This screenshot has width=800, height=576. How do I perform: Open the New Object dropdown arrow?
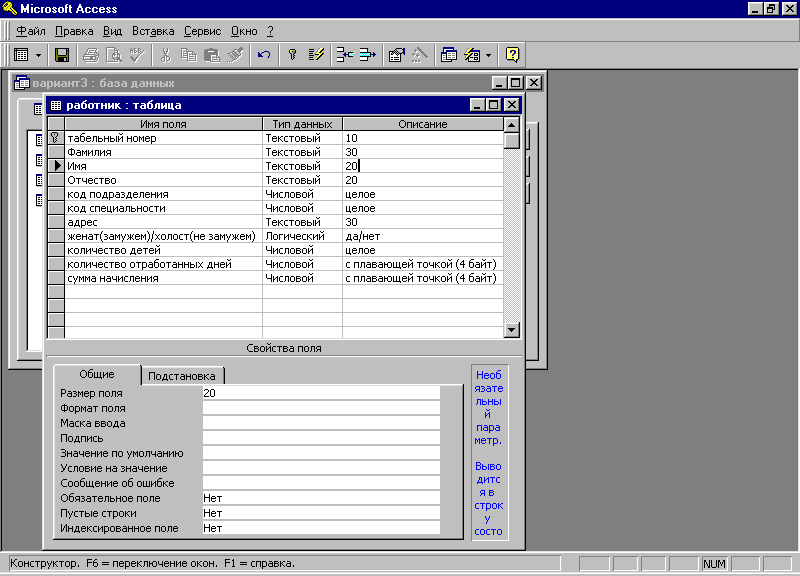[488, 55]
